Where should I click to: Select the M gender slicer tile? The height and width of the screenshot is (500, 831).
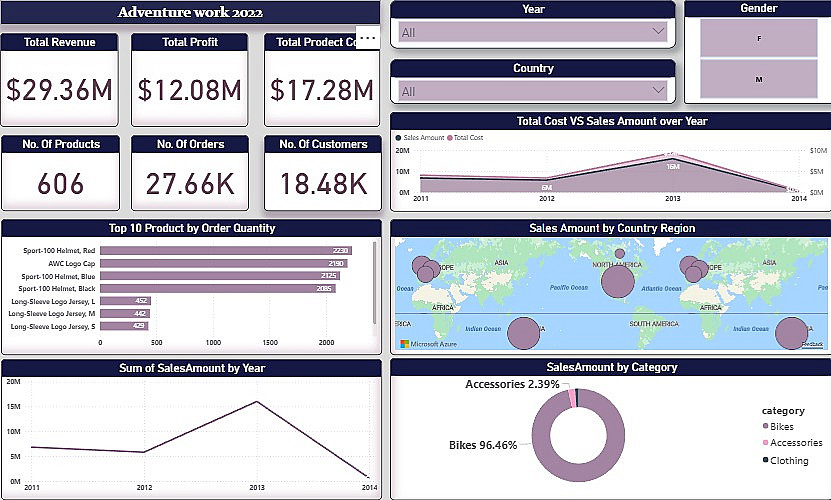[x=758, y=79]
